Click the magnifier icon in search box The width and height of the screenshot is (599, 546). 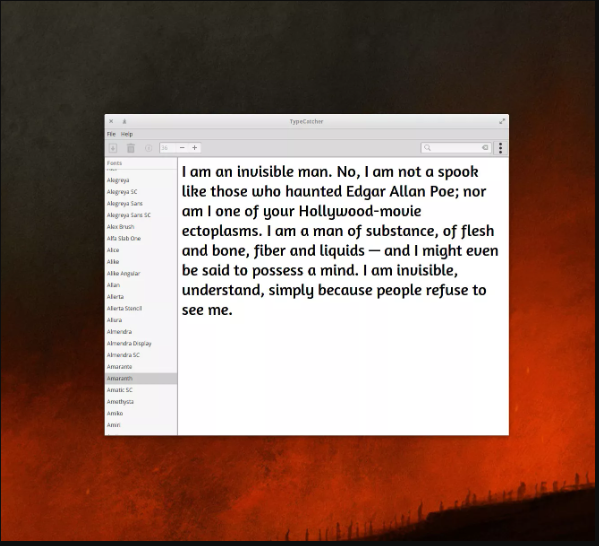(x=427, y=147)
